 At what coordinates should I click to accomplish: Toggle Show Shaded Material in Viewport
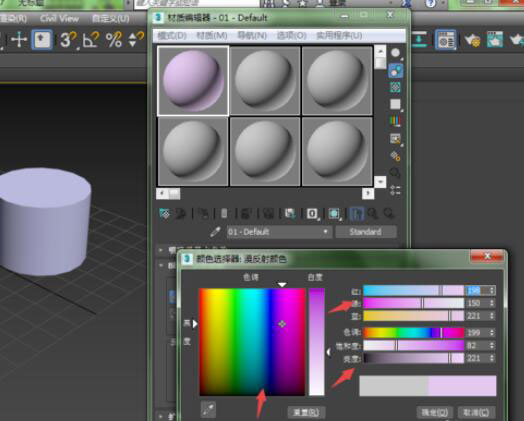click(334, 214)
